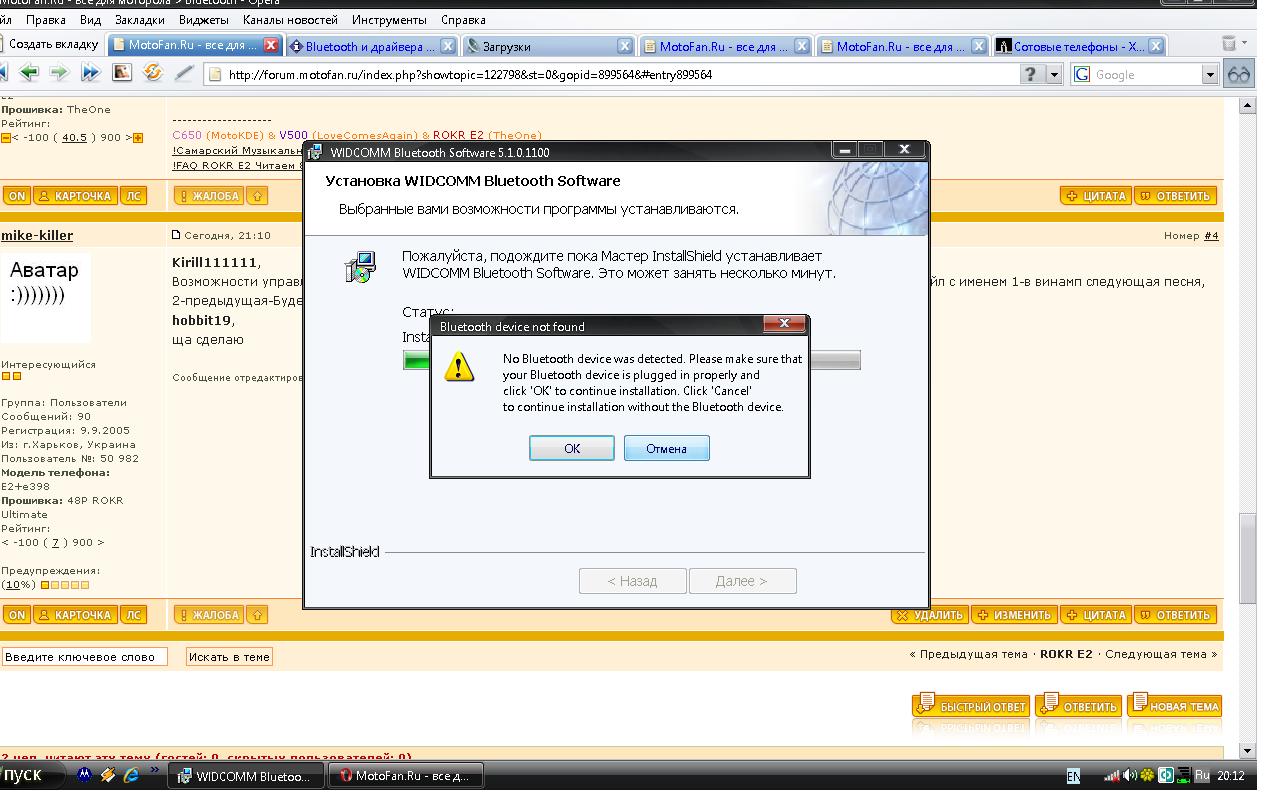Image resolution: width=1280 pixels, height=800 pixels.
Task: Click the orange Reload icon
Action: tap(152, 73)
